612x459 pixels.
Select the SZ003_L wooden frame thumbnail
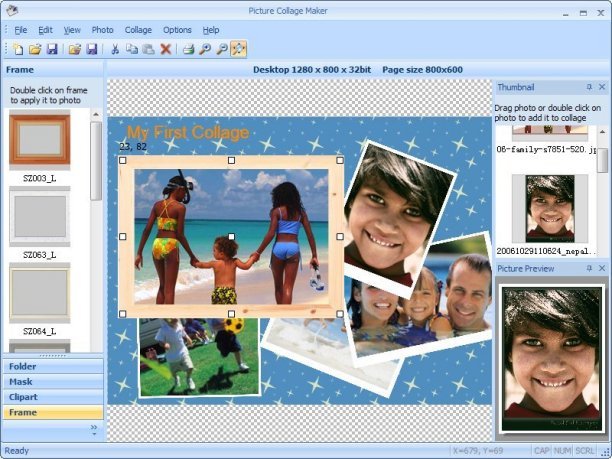tap(40, 139)
